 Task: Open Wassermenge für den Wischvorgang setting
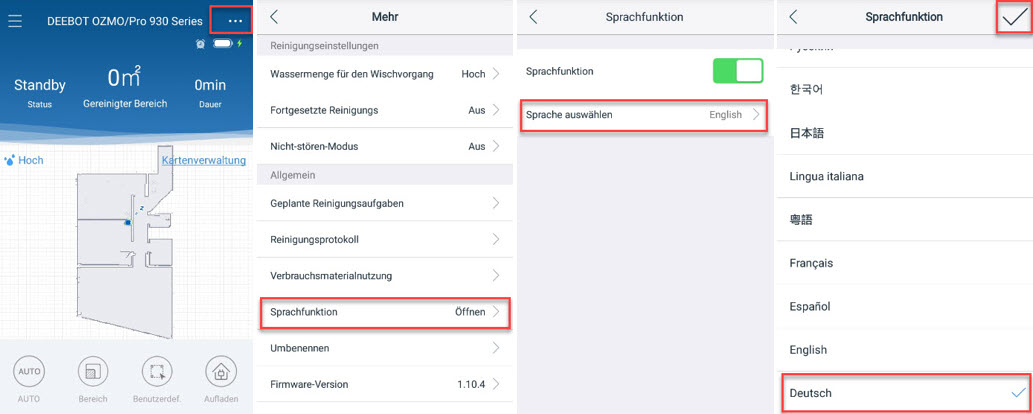tap(383, 74)
